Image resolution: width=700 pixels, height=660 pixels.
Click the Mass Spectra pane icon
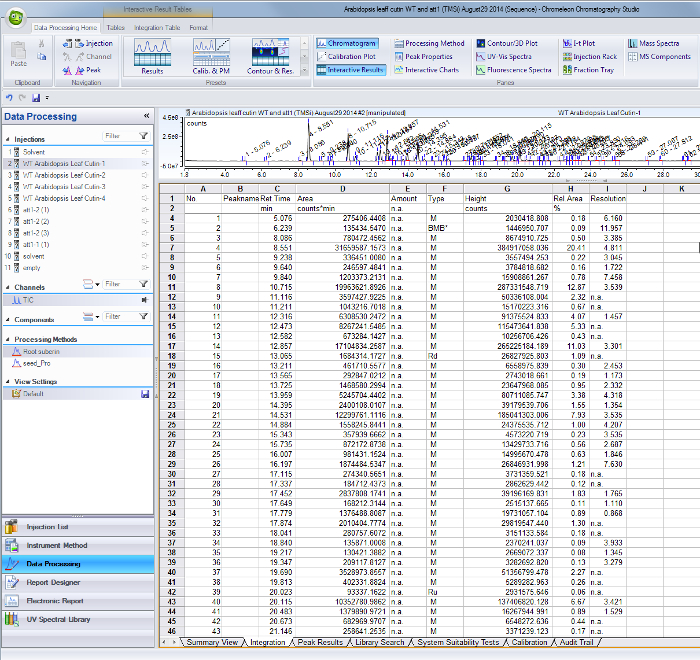pos(634,44)
